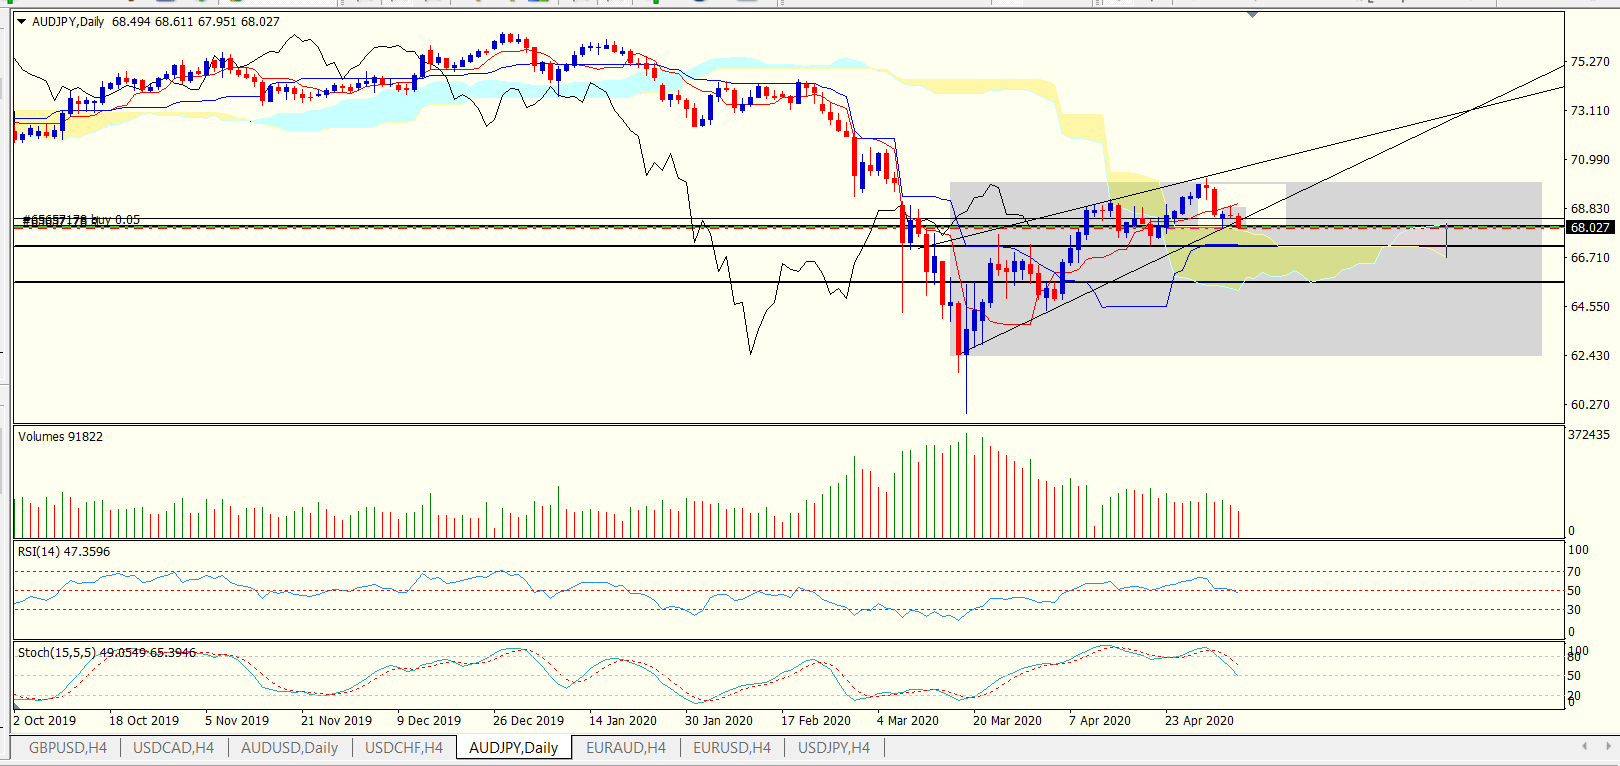This screenshot has width=1620, height=766.
Task: Click the 75.270 level on price scale
Action: coord(1590,62)
